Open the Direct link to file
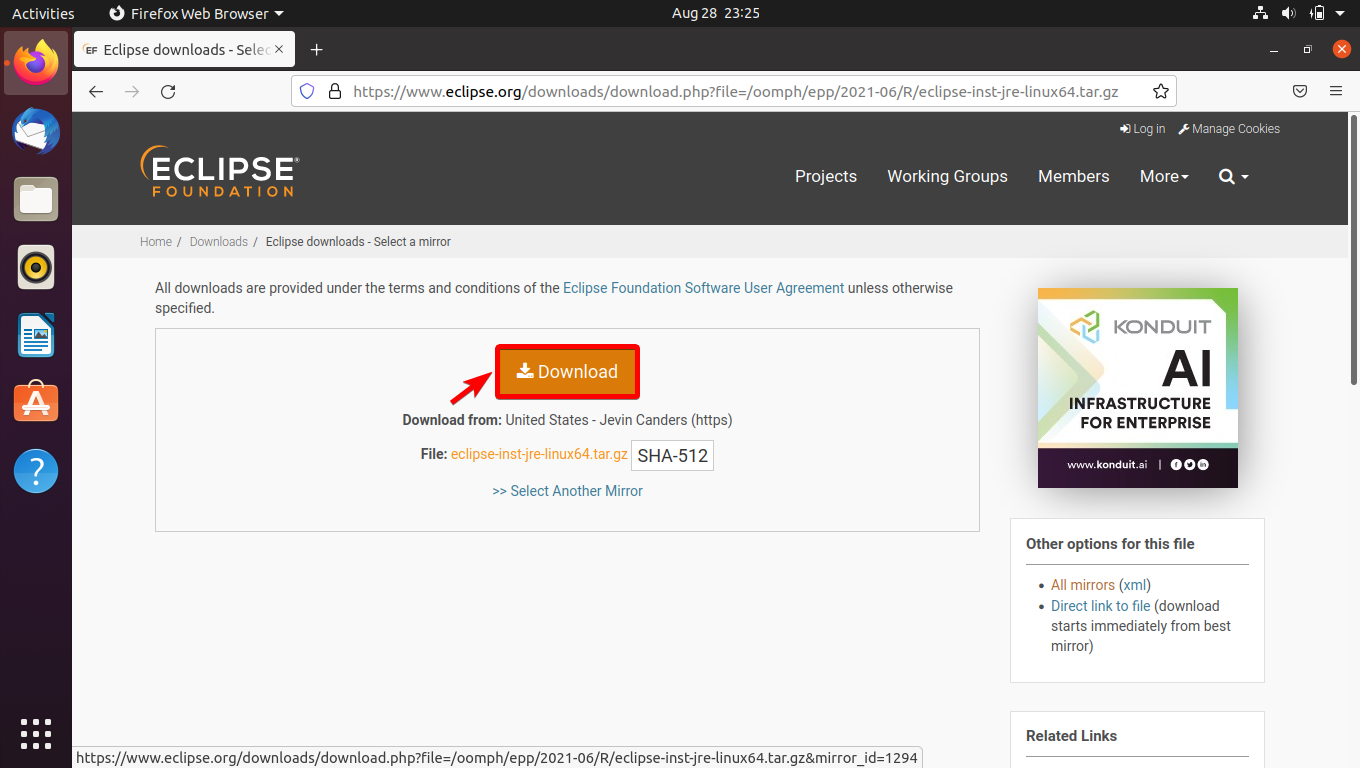Viewport: 1360px width, 768px height. point(1100,605)
